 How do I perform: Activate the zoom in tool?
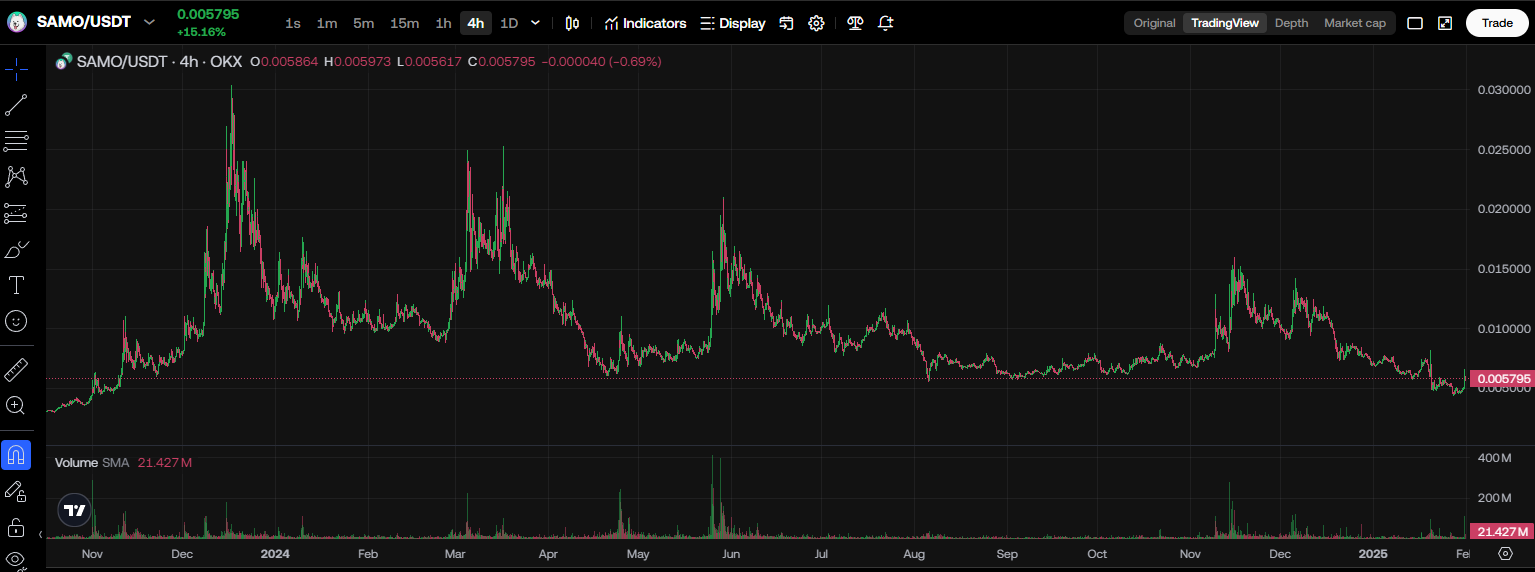click(x=16, y=405)
